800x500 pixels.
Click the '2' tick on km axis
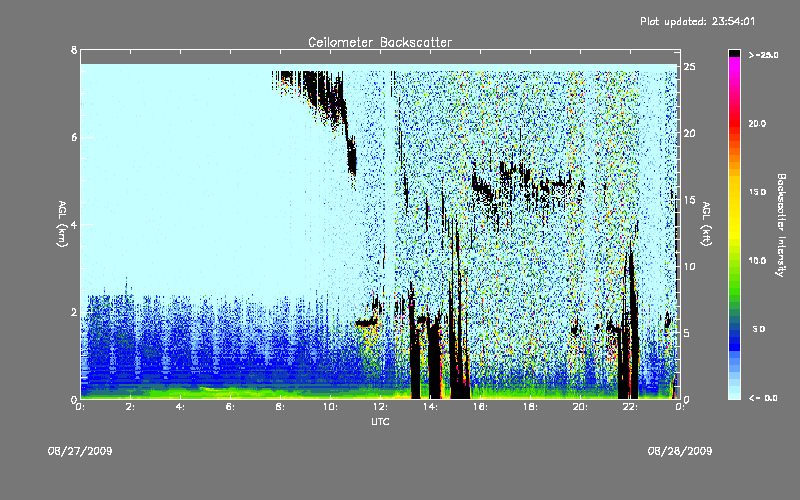[x=74, y=312]
